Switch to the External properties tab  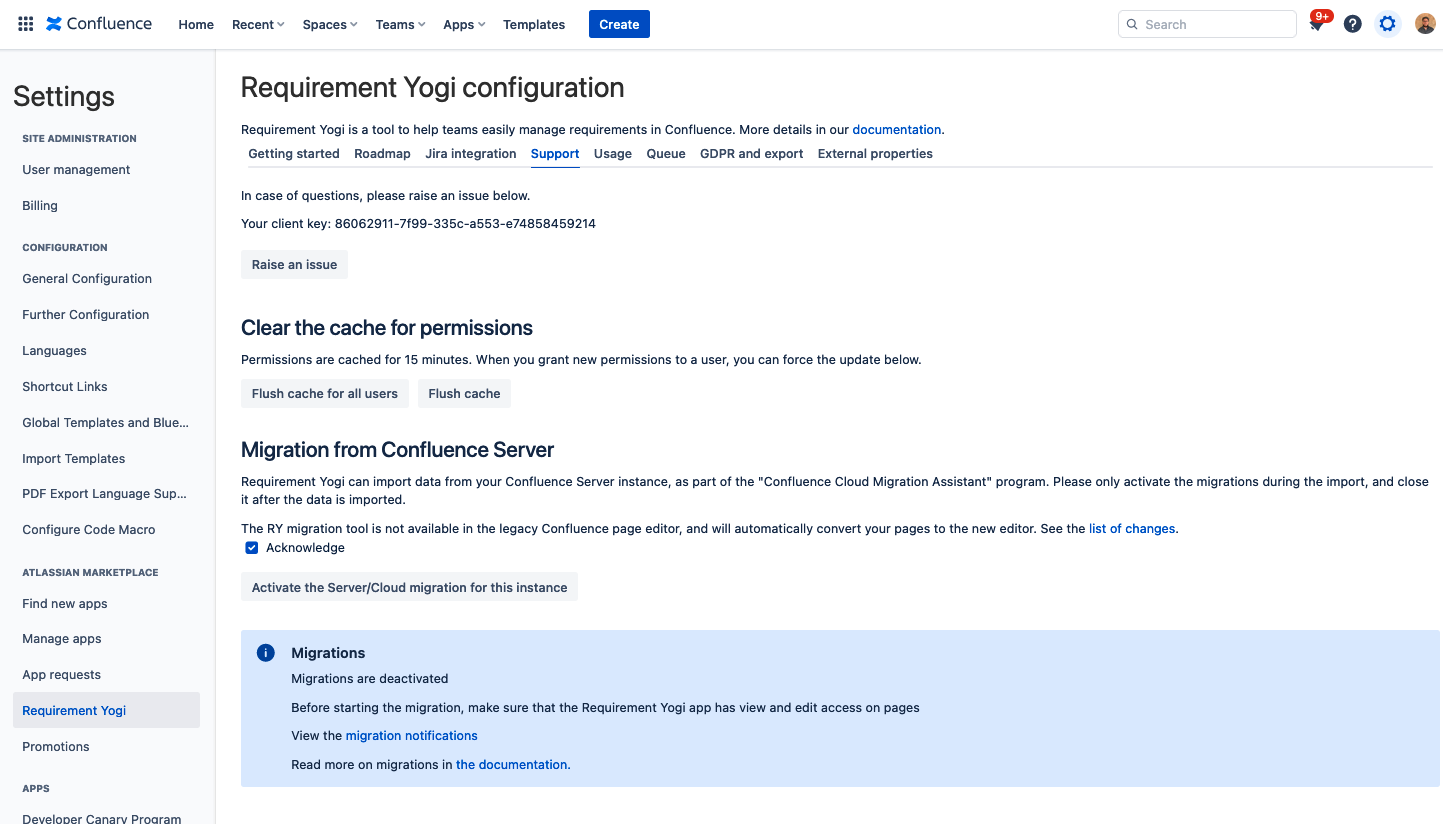875,153
